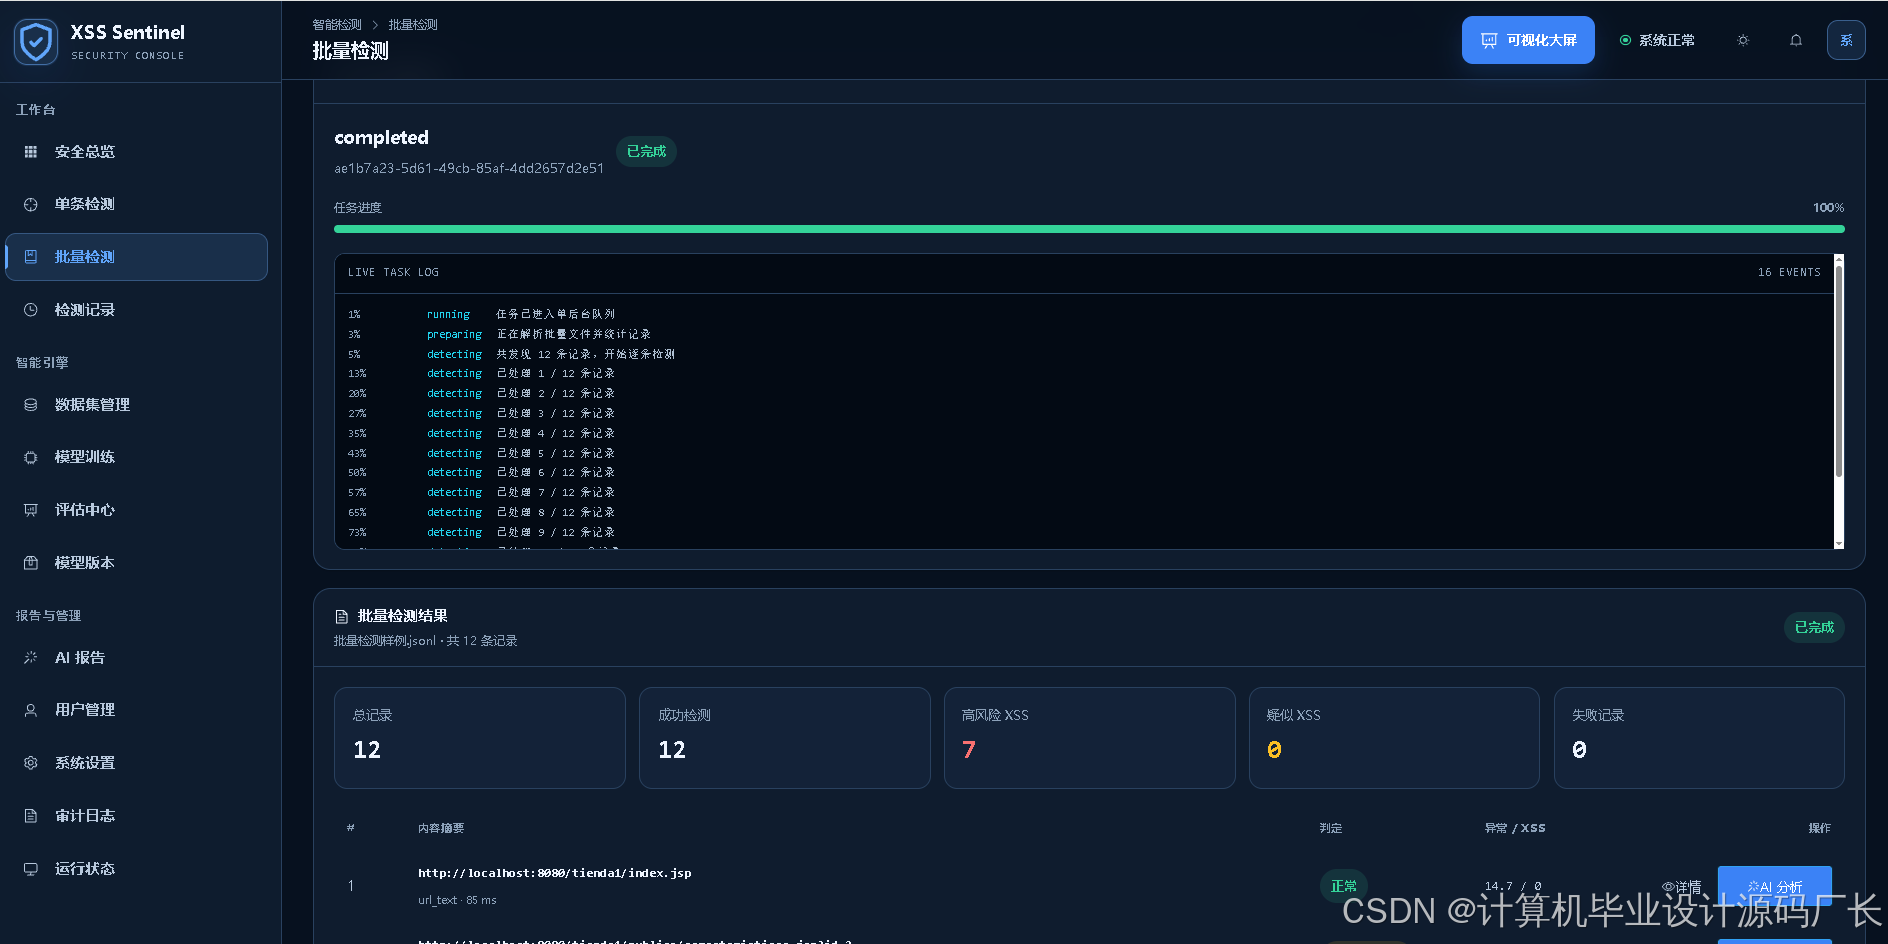Click the 内容摘要 column header

(441, 828)
